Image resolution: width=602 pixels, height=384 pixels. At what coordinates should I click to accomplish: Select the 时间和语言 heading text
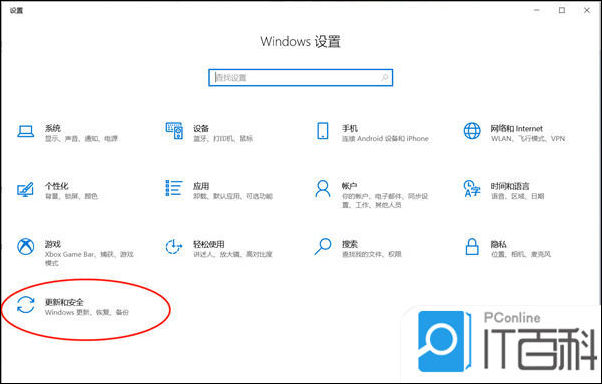[510, 186]
